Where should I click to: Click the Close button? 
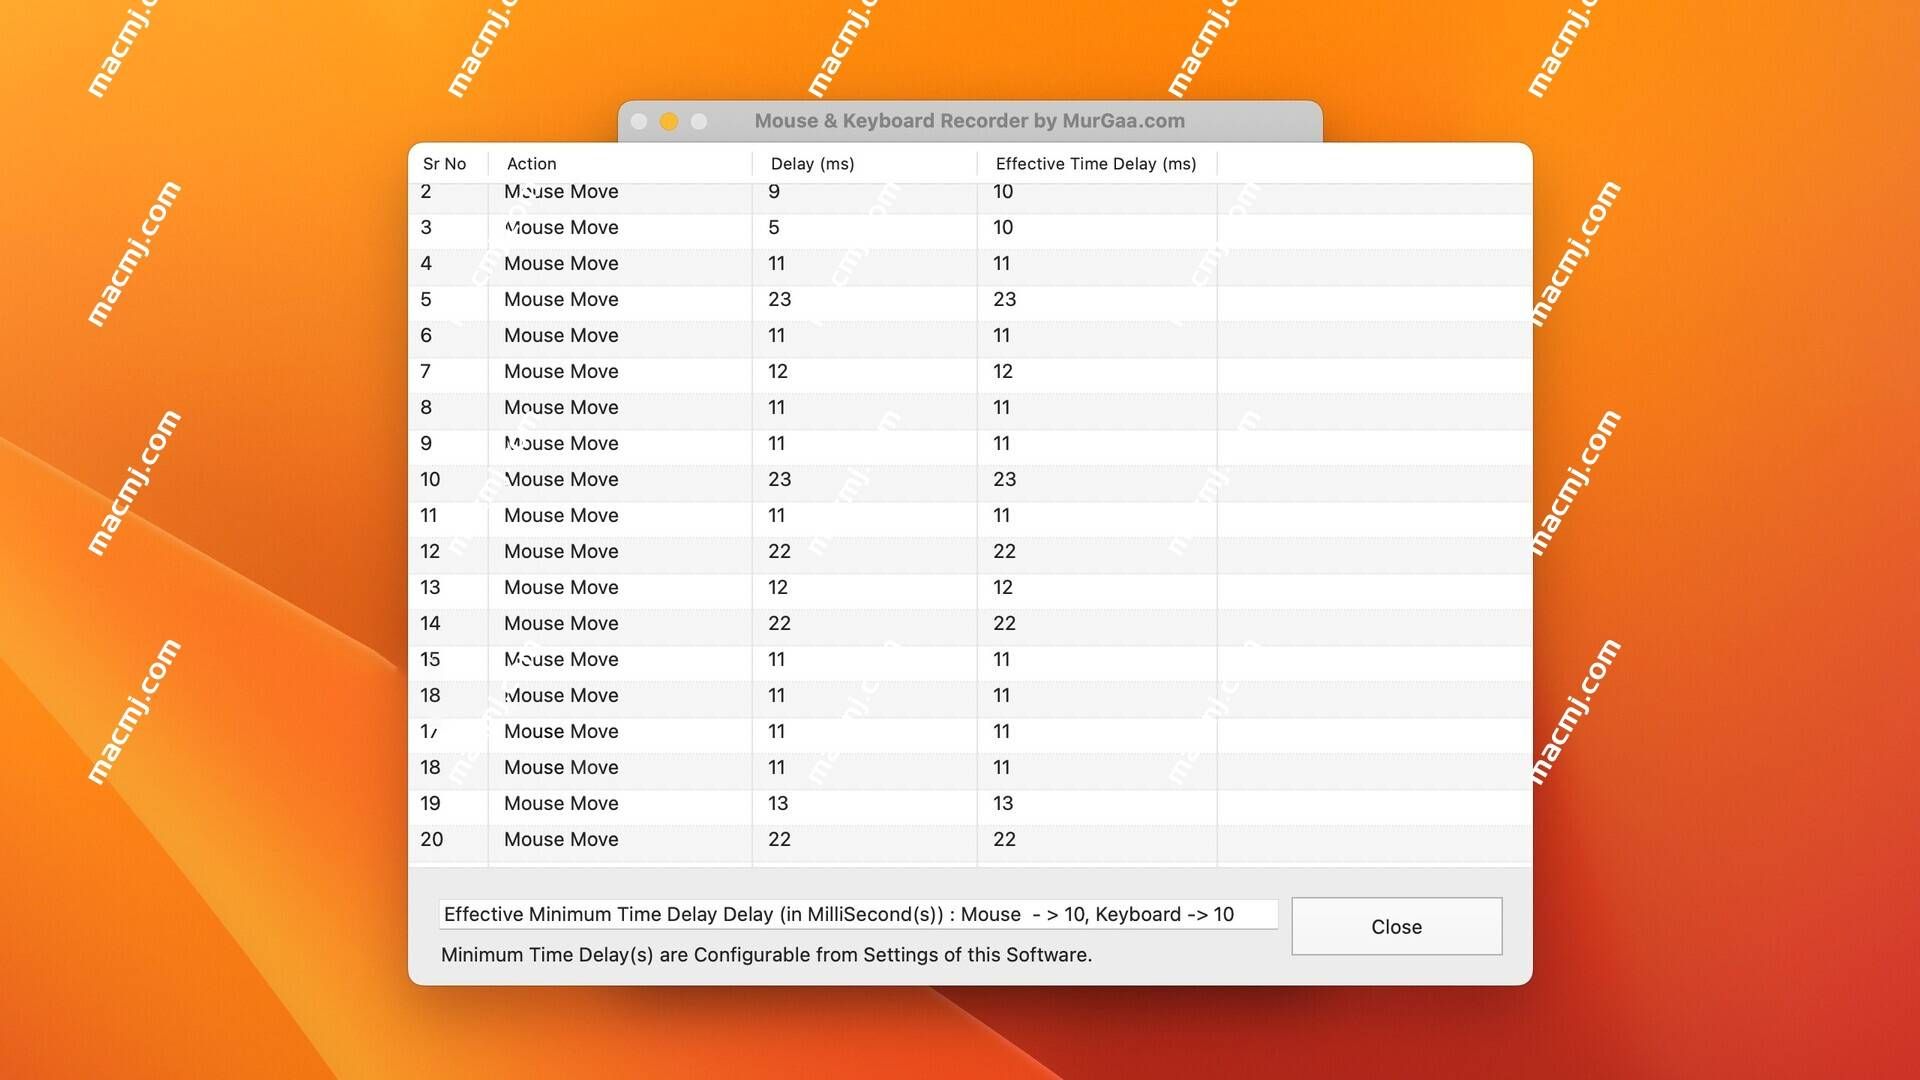point(1396,926)
